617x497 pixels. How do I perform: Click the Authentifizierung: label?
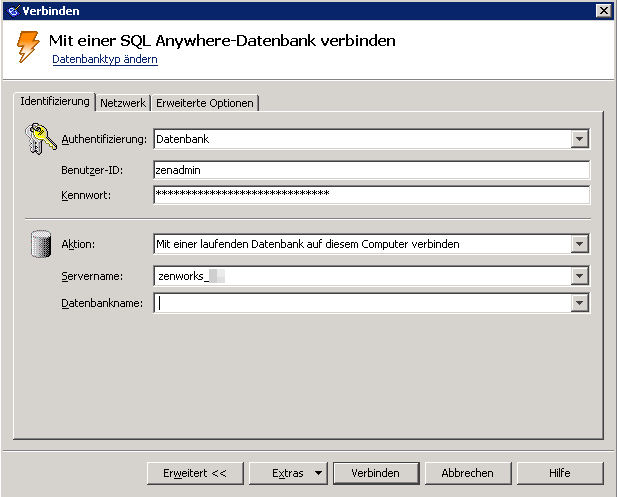104,139
